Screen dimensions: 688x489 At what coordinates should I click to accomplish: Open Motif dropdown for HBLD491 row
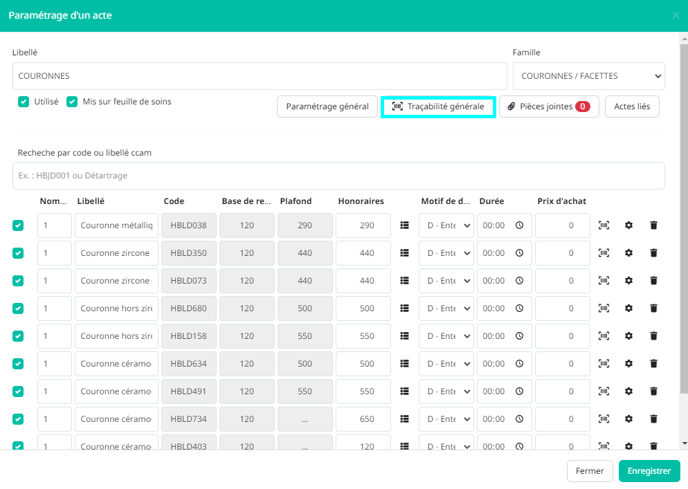coord(446,391)
